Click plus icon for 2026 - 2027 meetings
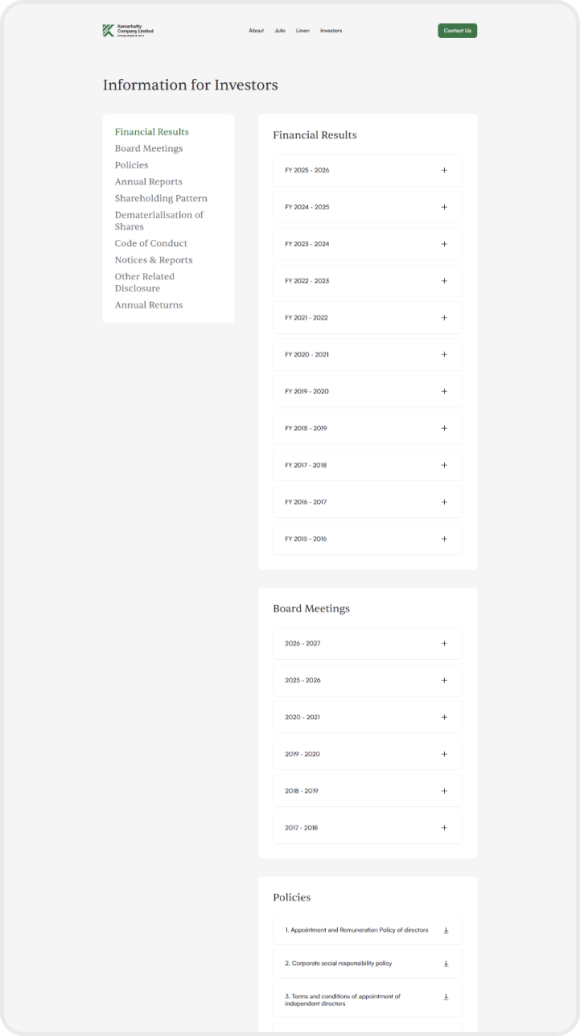 pos(445,644)
